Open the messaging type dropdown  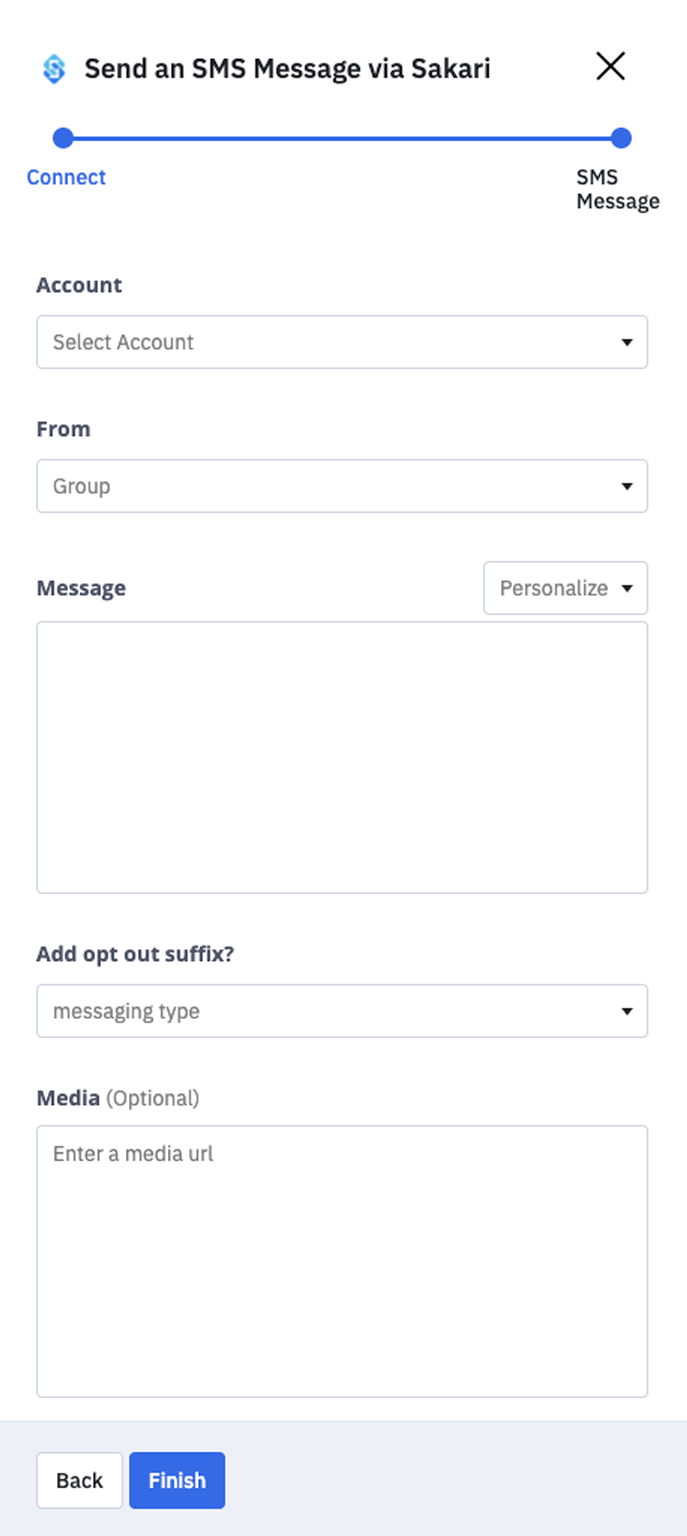coord(342,1011)
